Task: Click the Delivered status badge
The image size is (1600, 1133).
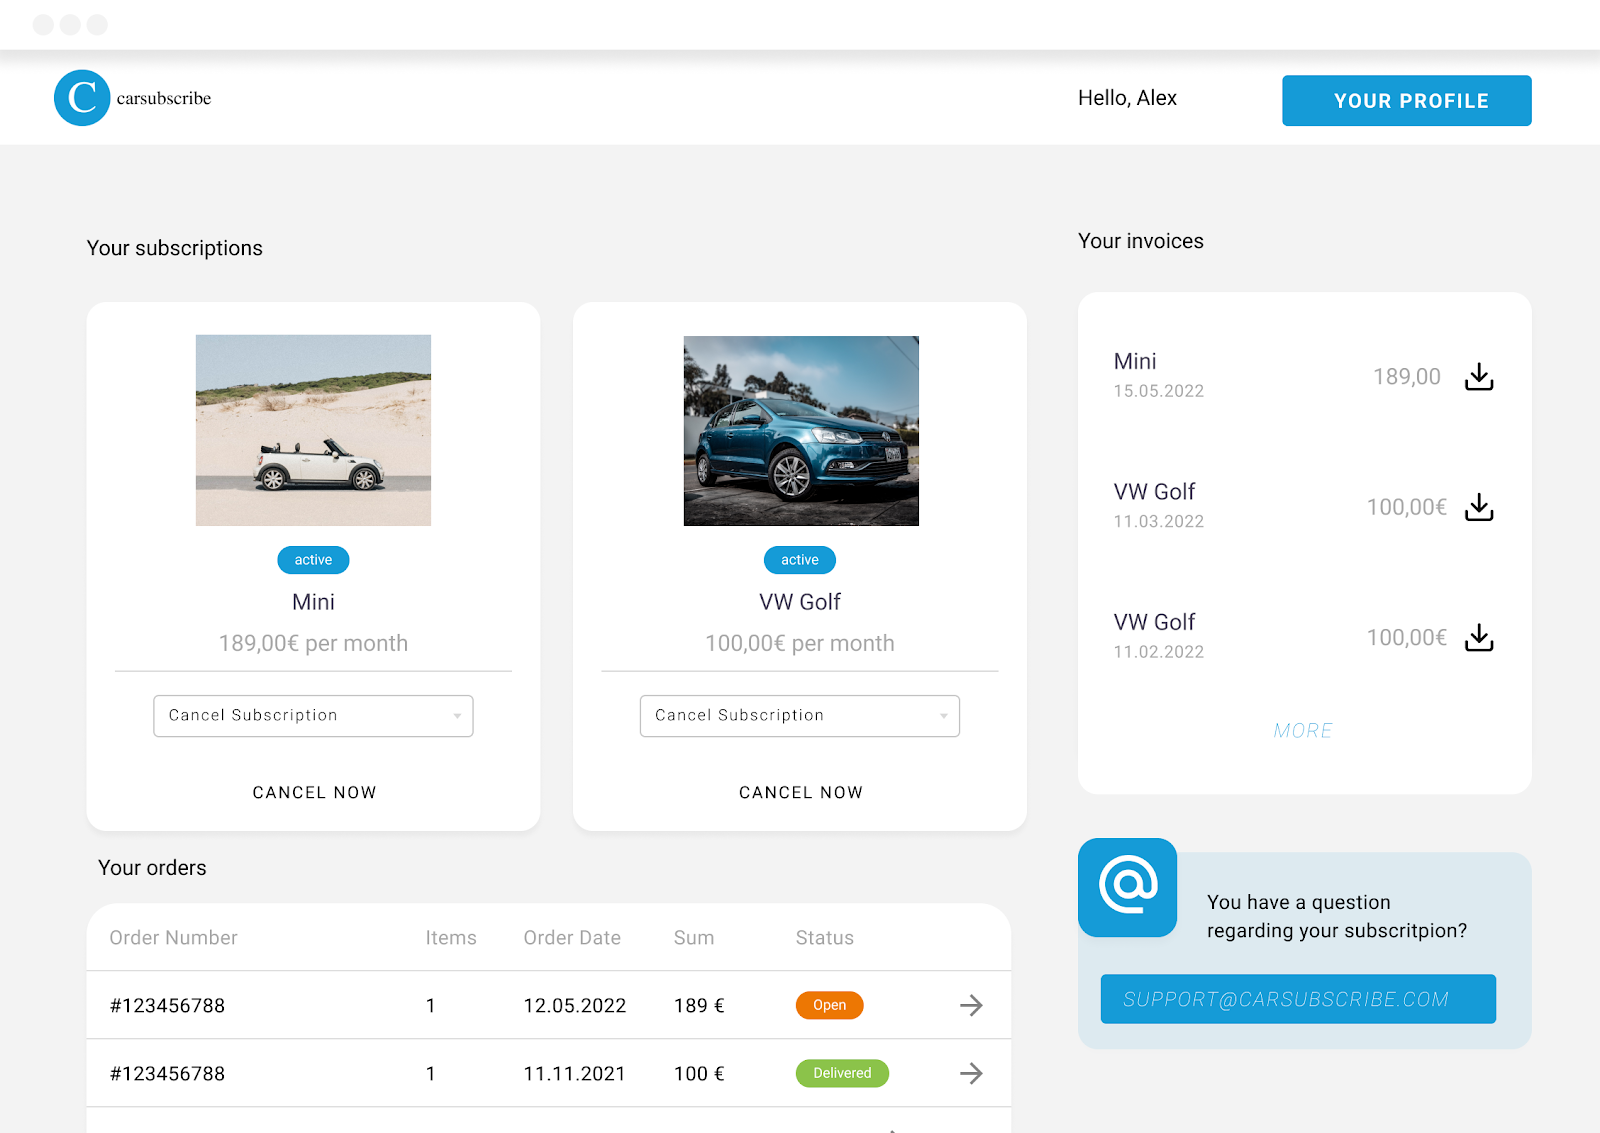Action: pyautogui.click(x=842, y=1073)
